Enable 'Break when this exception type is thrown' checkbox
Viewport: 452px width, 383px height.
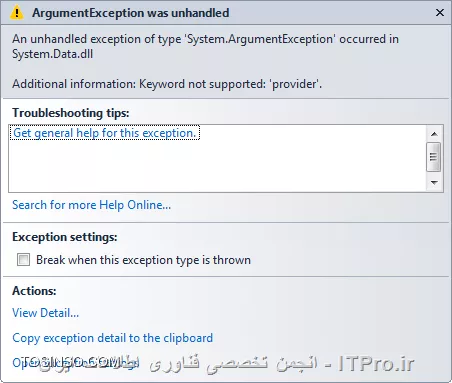(x=23, y=259)
